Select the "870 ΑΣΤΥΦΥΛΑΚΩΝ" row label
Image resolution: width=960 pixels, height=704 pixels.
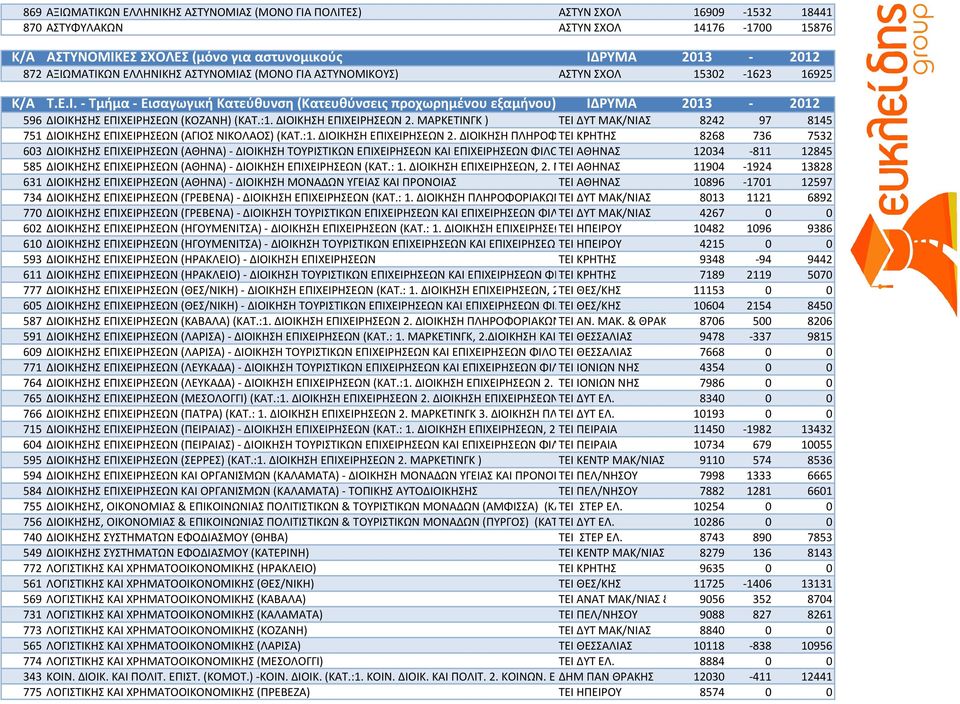coord(73,28)
